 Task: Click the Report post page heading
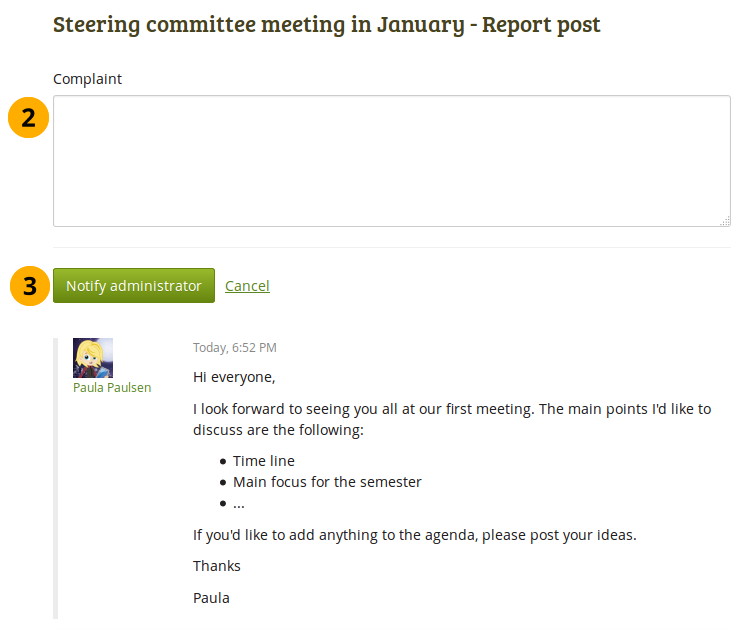coord(326,25)
